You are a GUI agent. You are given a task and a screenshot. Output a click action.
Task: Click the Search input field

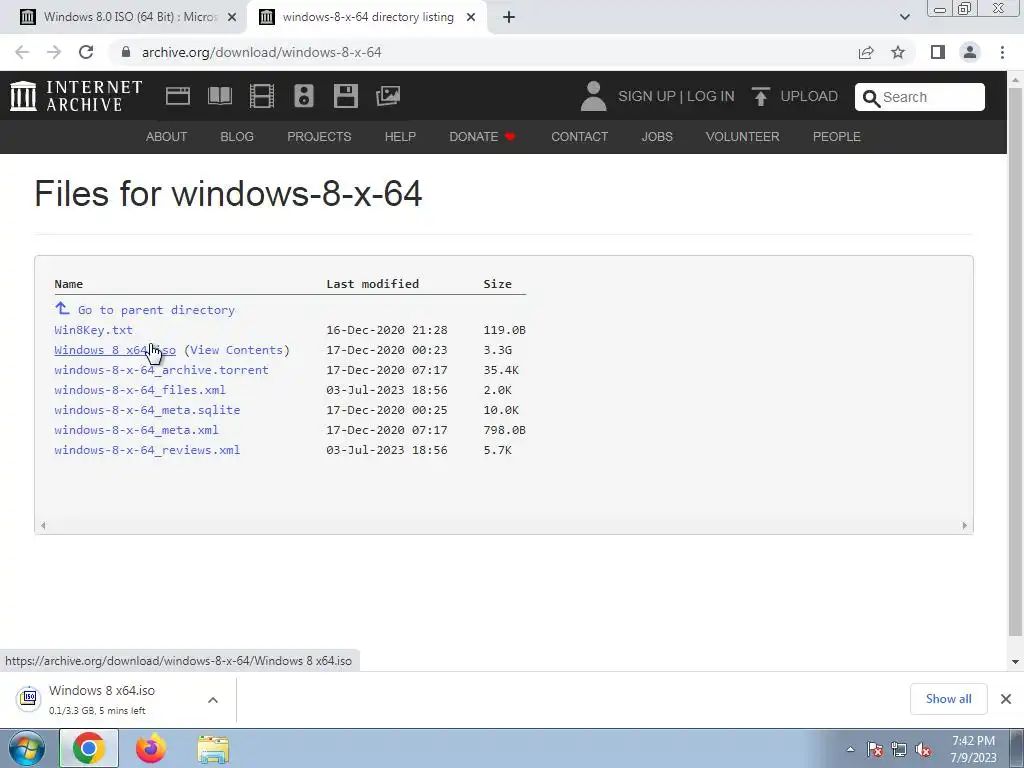pyautogui.click(x=920, y=97)
